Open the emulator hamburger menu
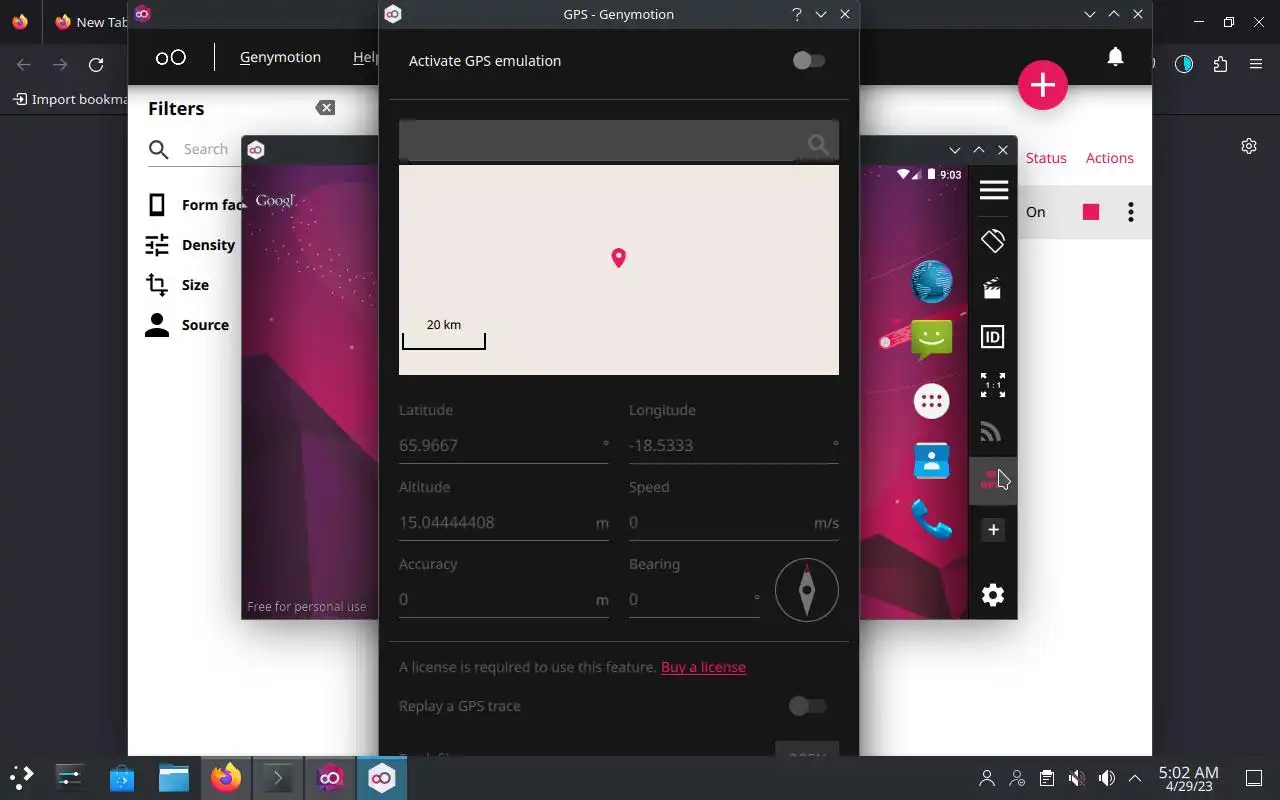The width and height of the screenshot is (1280, 800). point(993,190)
